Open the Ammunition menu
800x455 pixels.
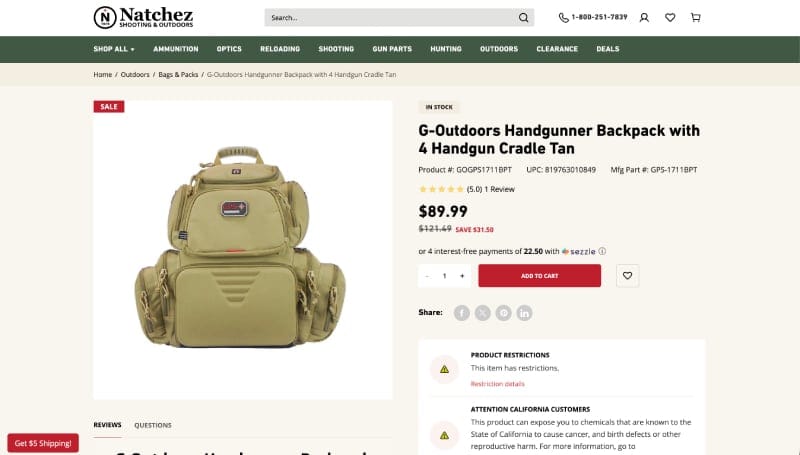[176, 49]
